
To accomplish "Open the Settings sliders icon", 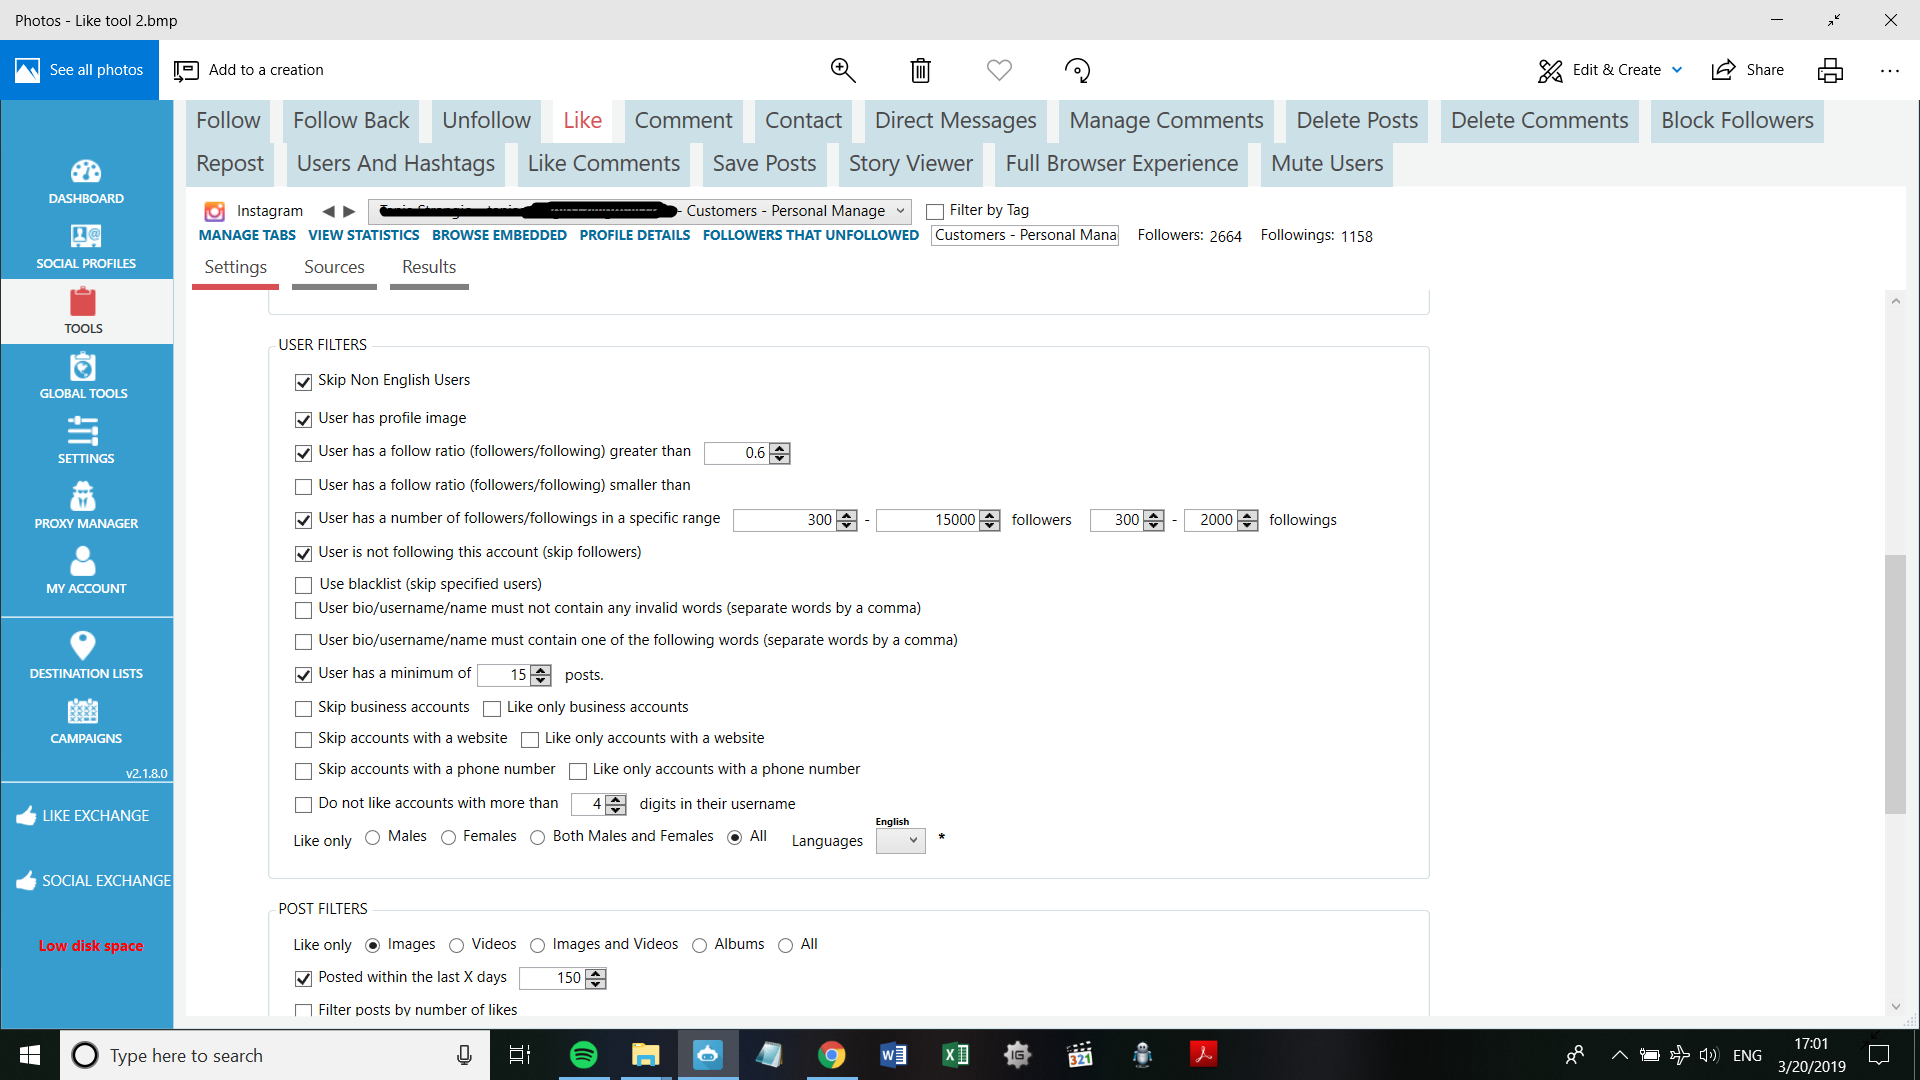I will click(83, 431).
